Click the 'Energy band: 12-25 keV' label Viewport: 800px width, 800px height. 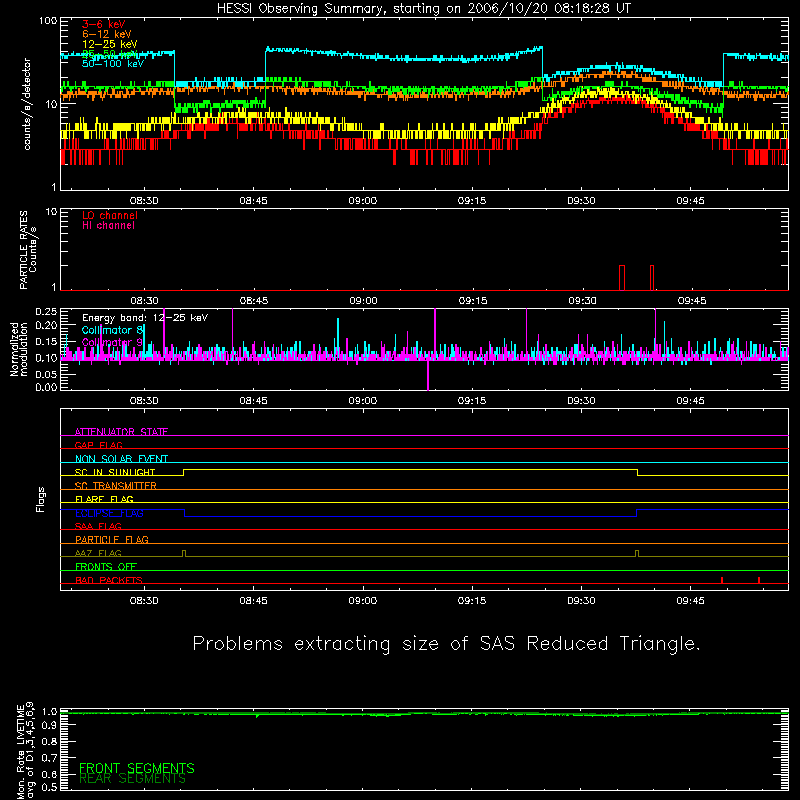(145, 318)
